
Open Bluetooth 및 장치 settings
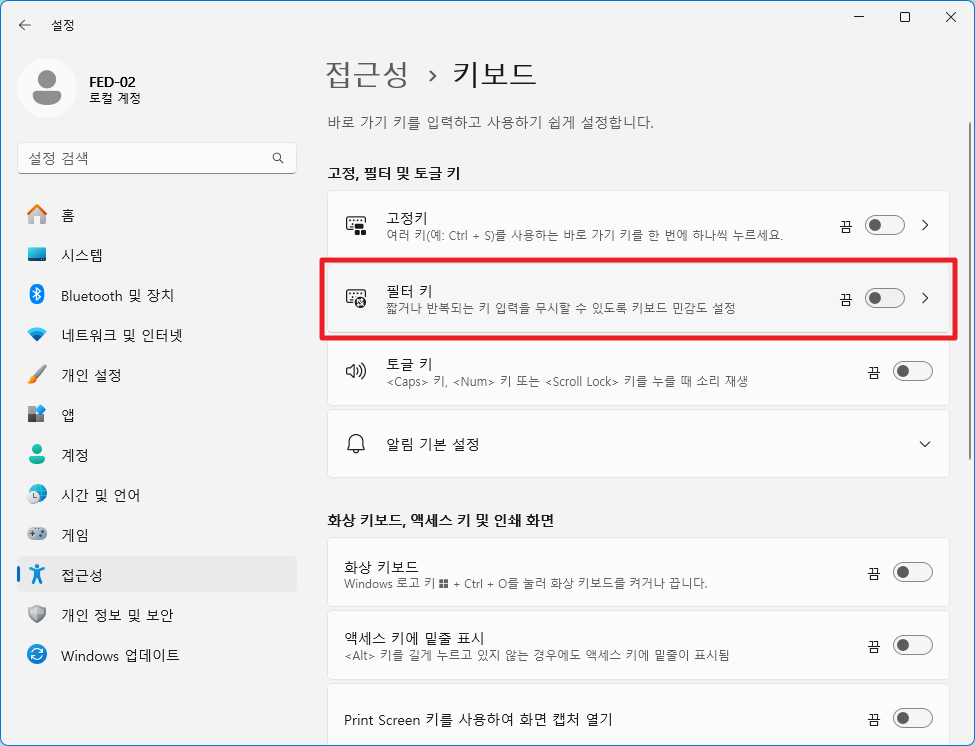(x=157, y=295)
